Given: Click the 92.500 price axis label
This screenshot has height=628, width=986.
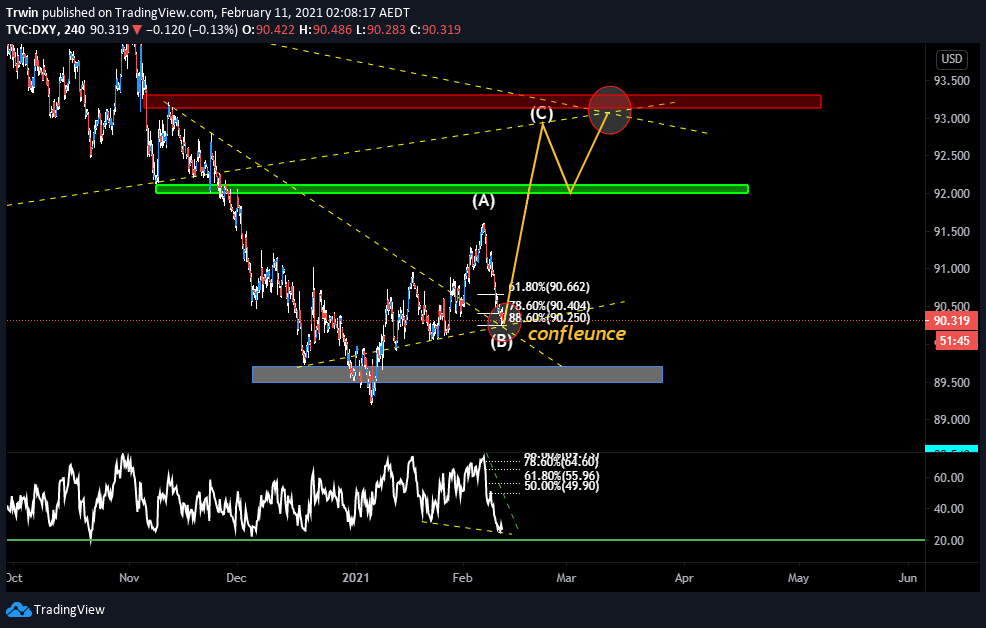Looking at the screenshot, I should click(x=951, y=156).
